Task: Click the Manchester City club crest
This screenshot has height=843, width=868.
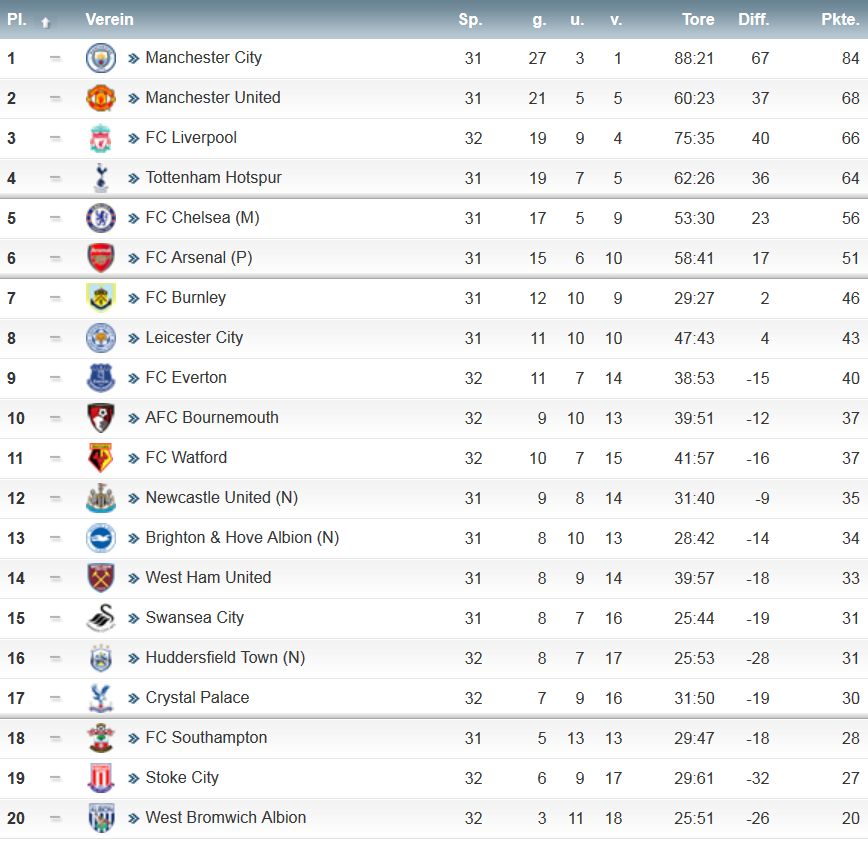Action: pyautogui.click(x=101, y=58)
